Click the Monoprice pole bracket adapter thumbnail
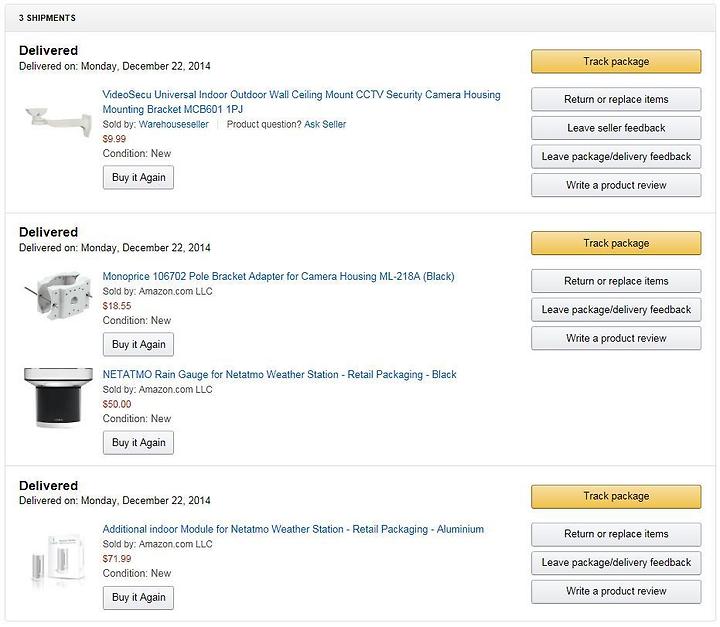 [58, 295]
